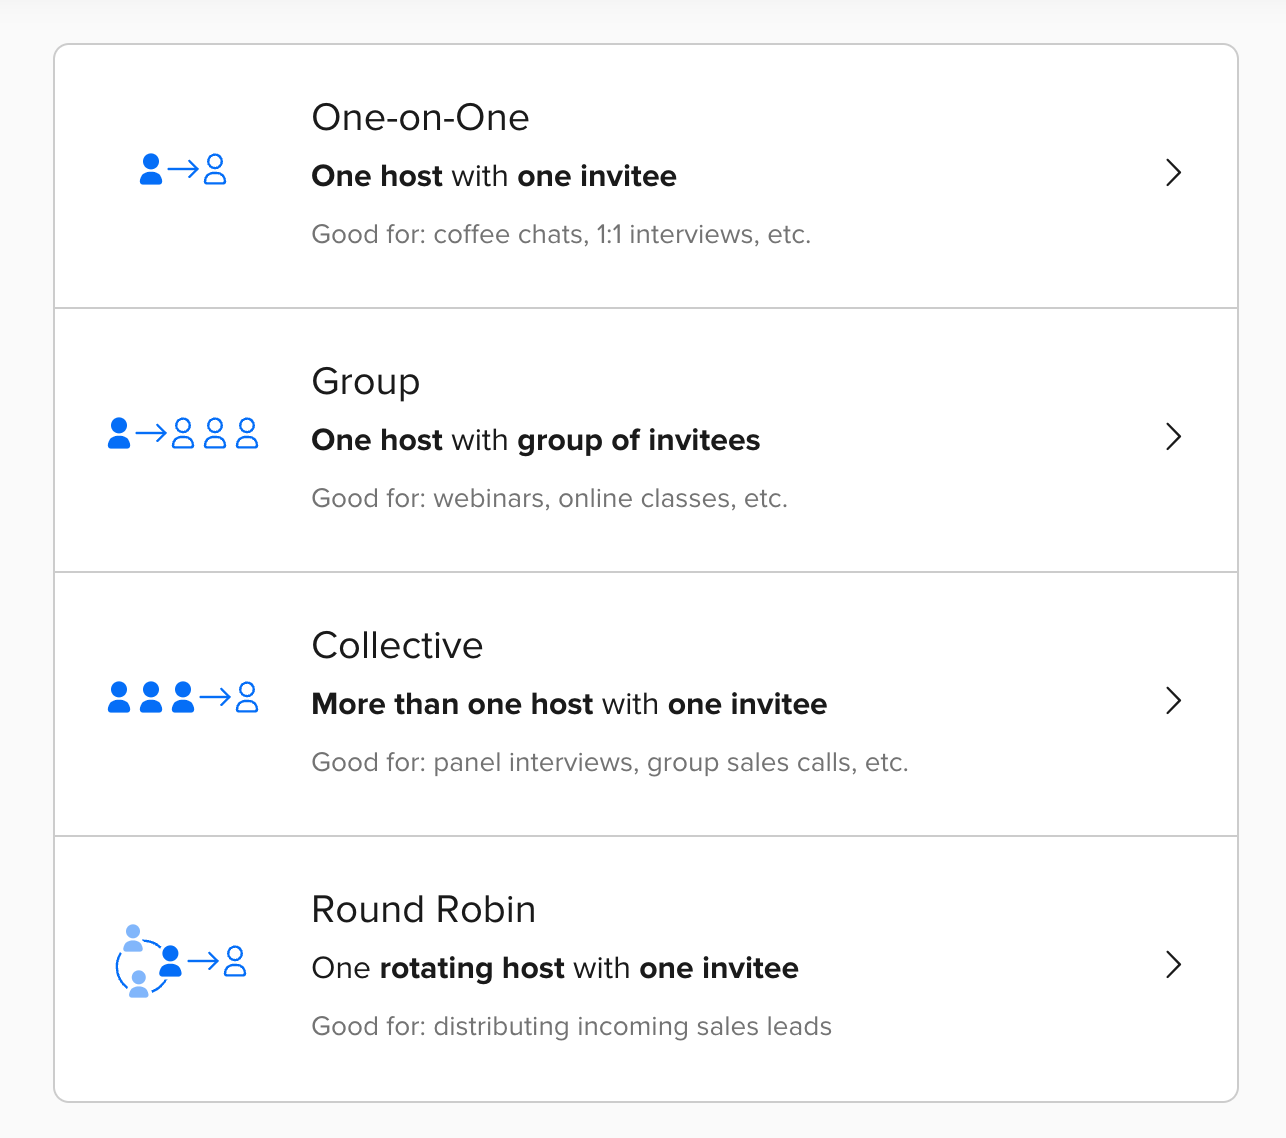Click the webinars, online classes description
Screen dimensions: 1286x1138
[550, 499]
